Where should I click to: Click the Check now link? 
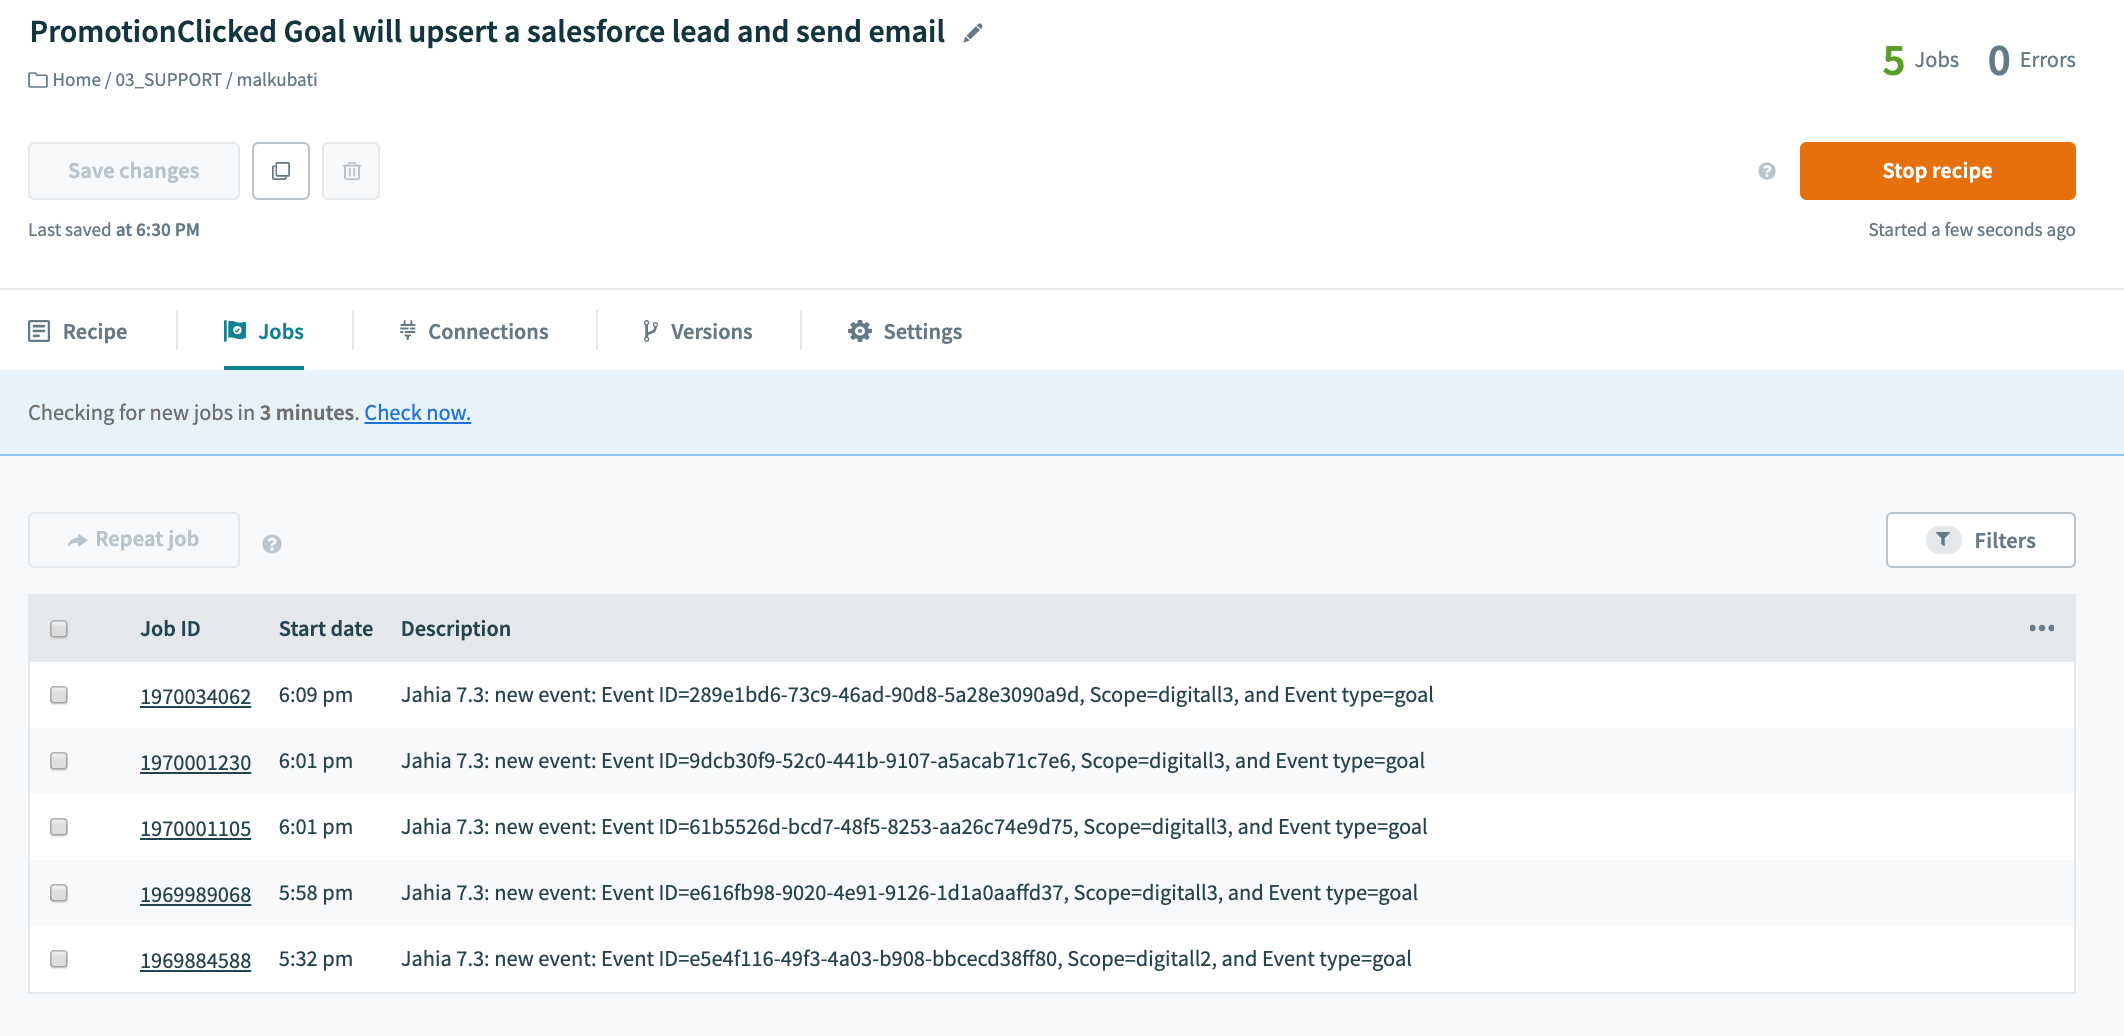tap(417, 412)
